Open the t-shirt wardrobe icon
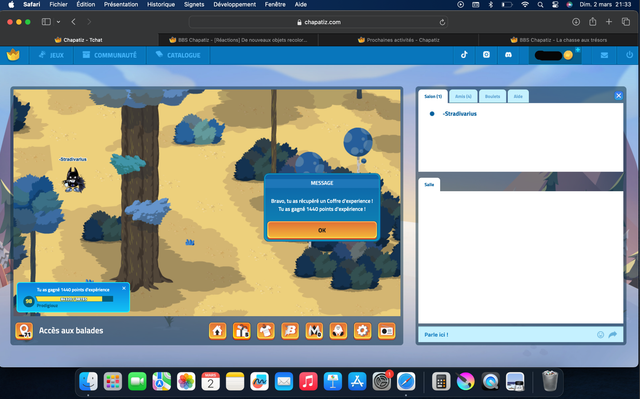The image size is (640, 399). tap(266, 331)
